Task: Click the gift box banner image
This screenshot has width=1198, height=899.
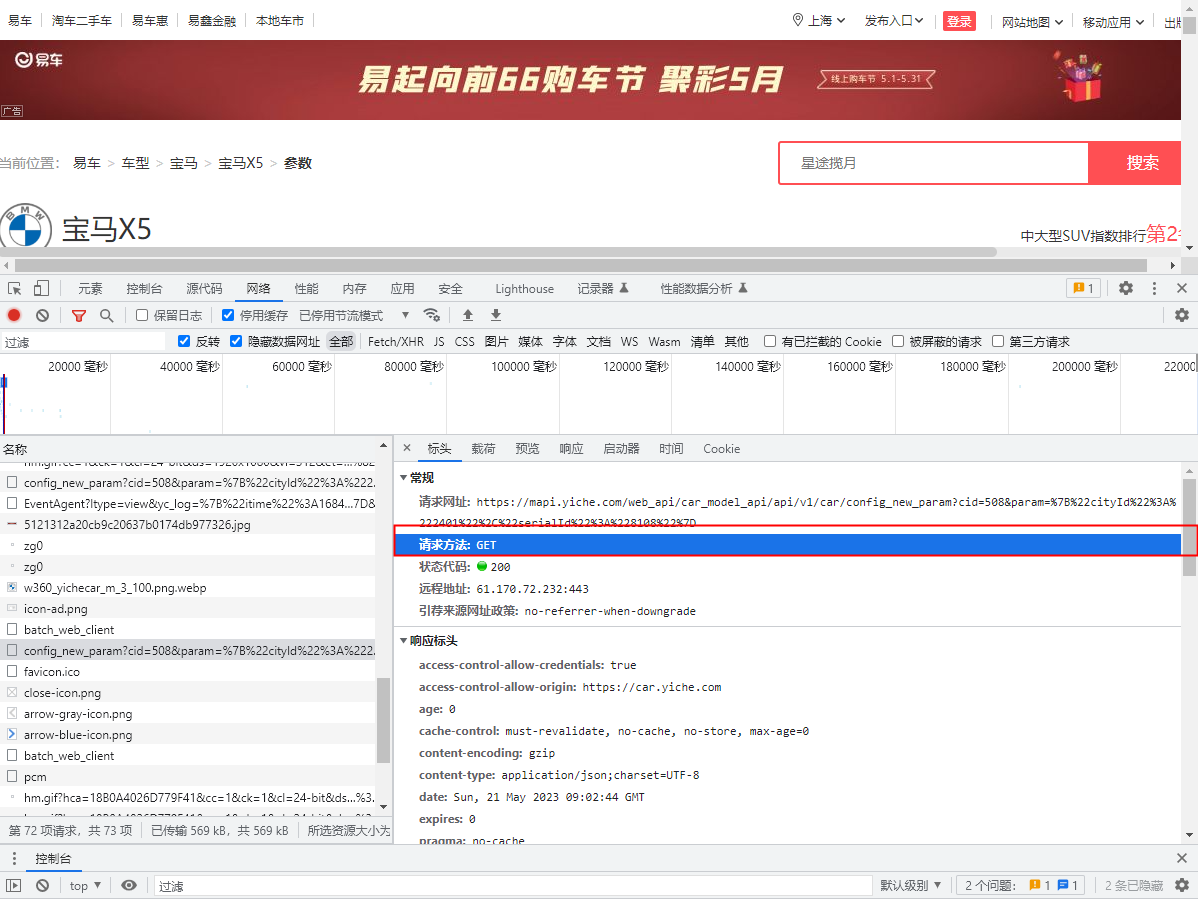Action: [1079, 77]
